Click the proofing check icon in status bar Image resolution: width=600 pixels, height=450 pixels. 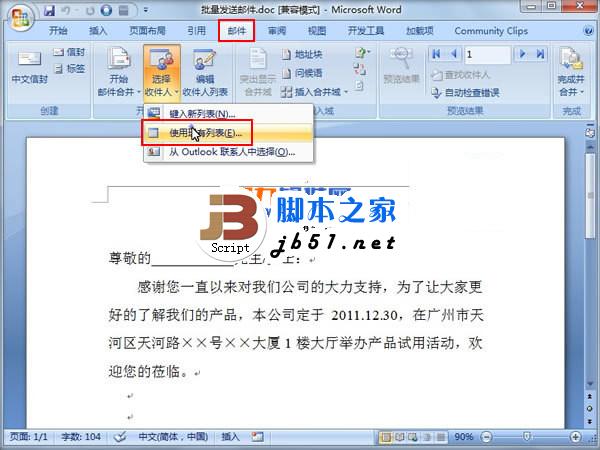coord(120,437)
